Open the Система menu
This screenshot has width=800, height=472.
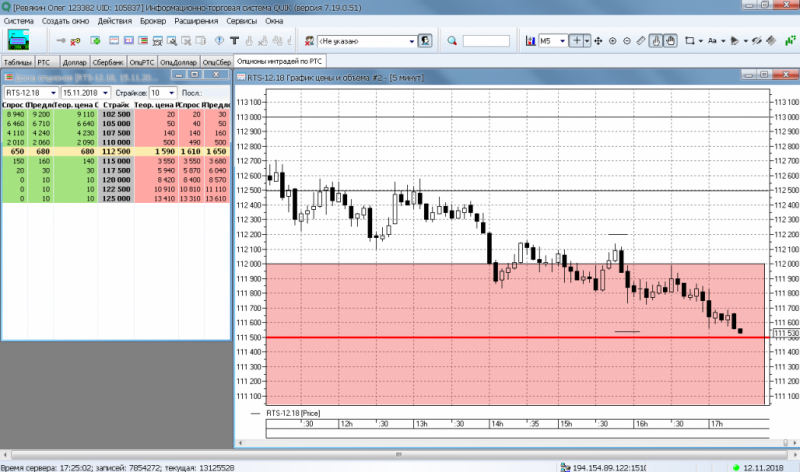[18, 21]
